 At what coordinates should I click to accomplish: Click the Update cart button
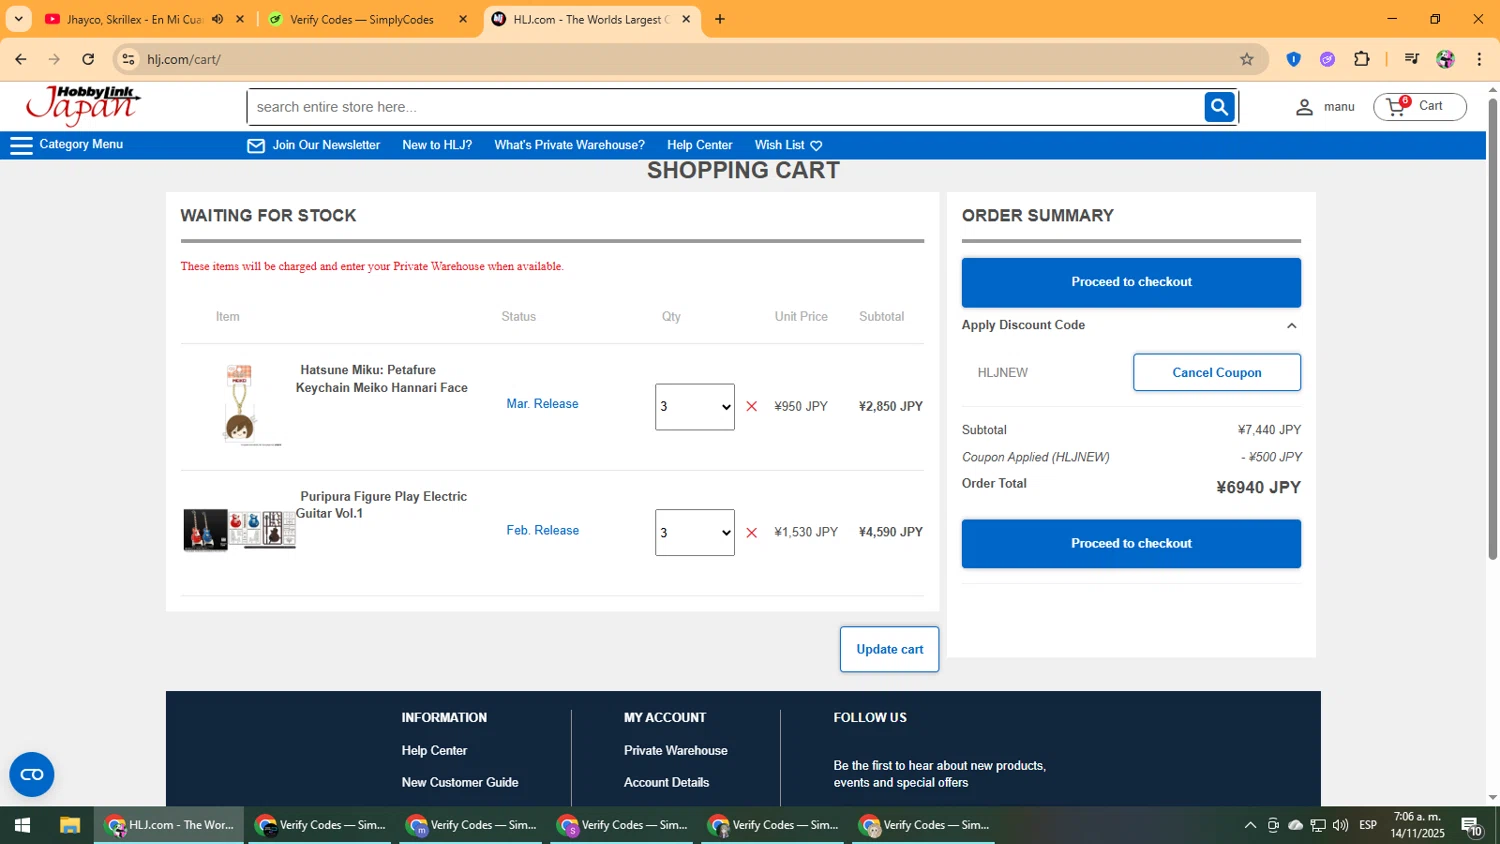tap(889, 649)
